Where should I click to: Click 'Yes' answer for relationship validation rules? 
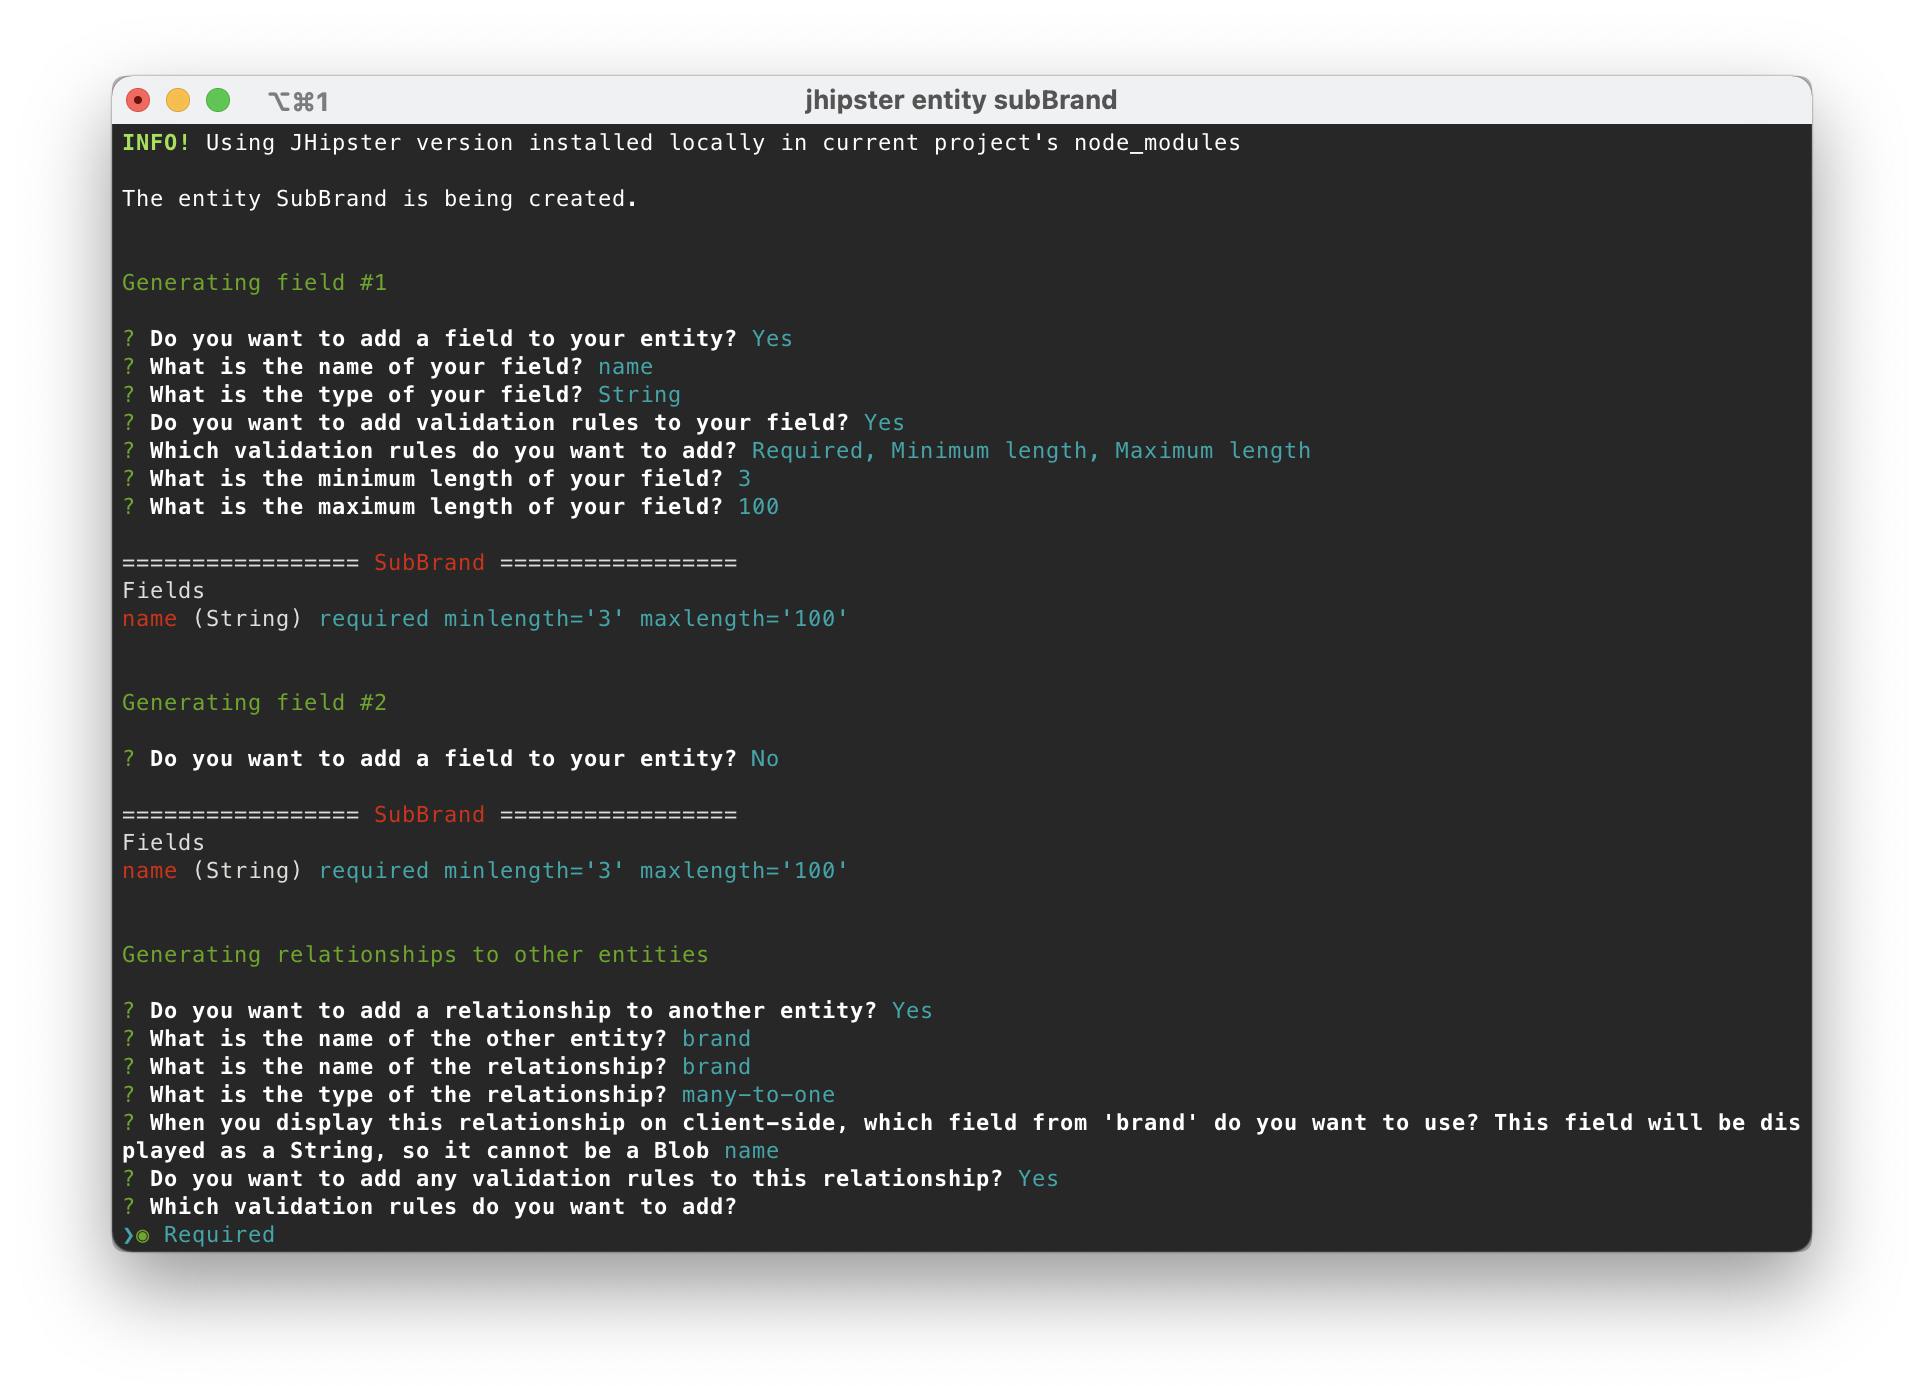(x=1038, y=1179)
